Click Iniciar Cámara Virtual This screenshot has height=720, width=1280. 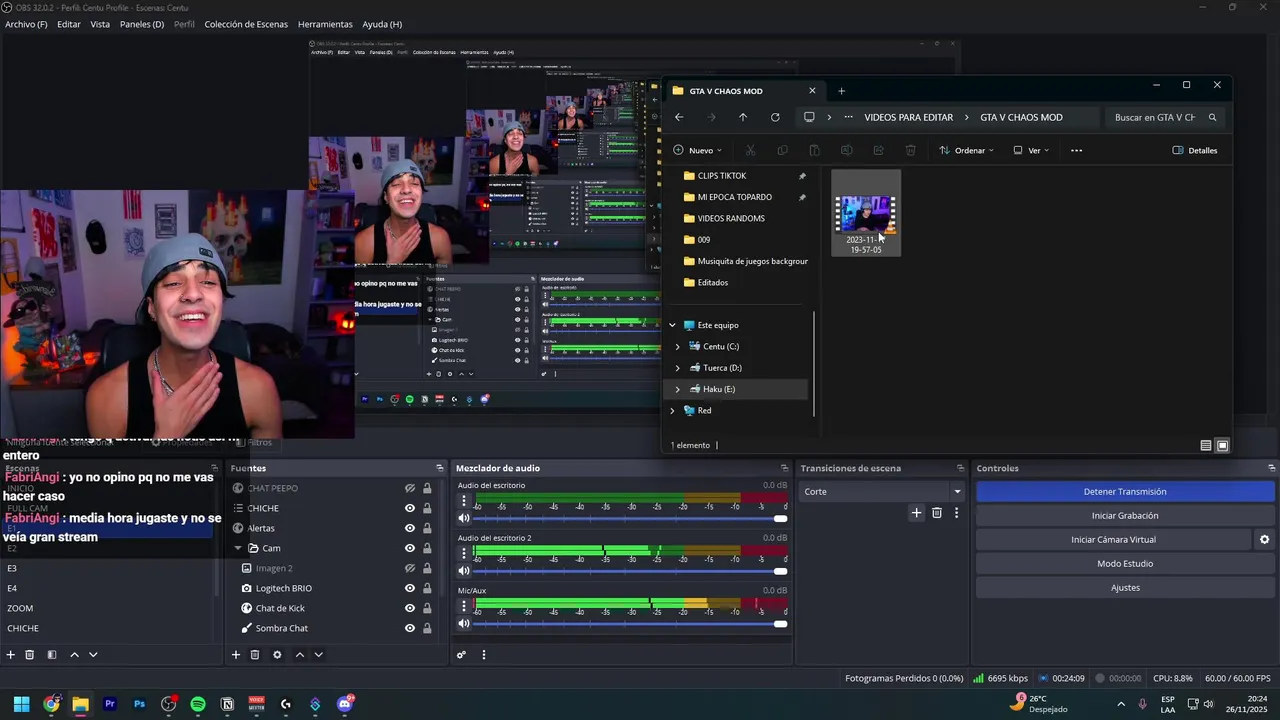point(1113,540)
